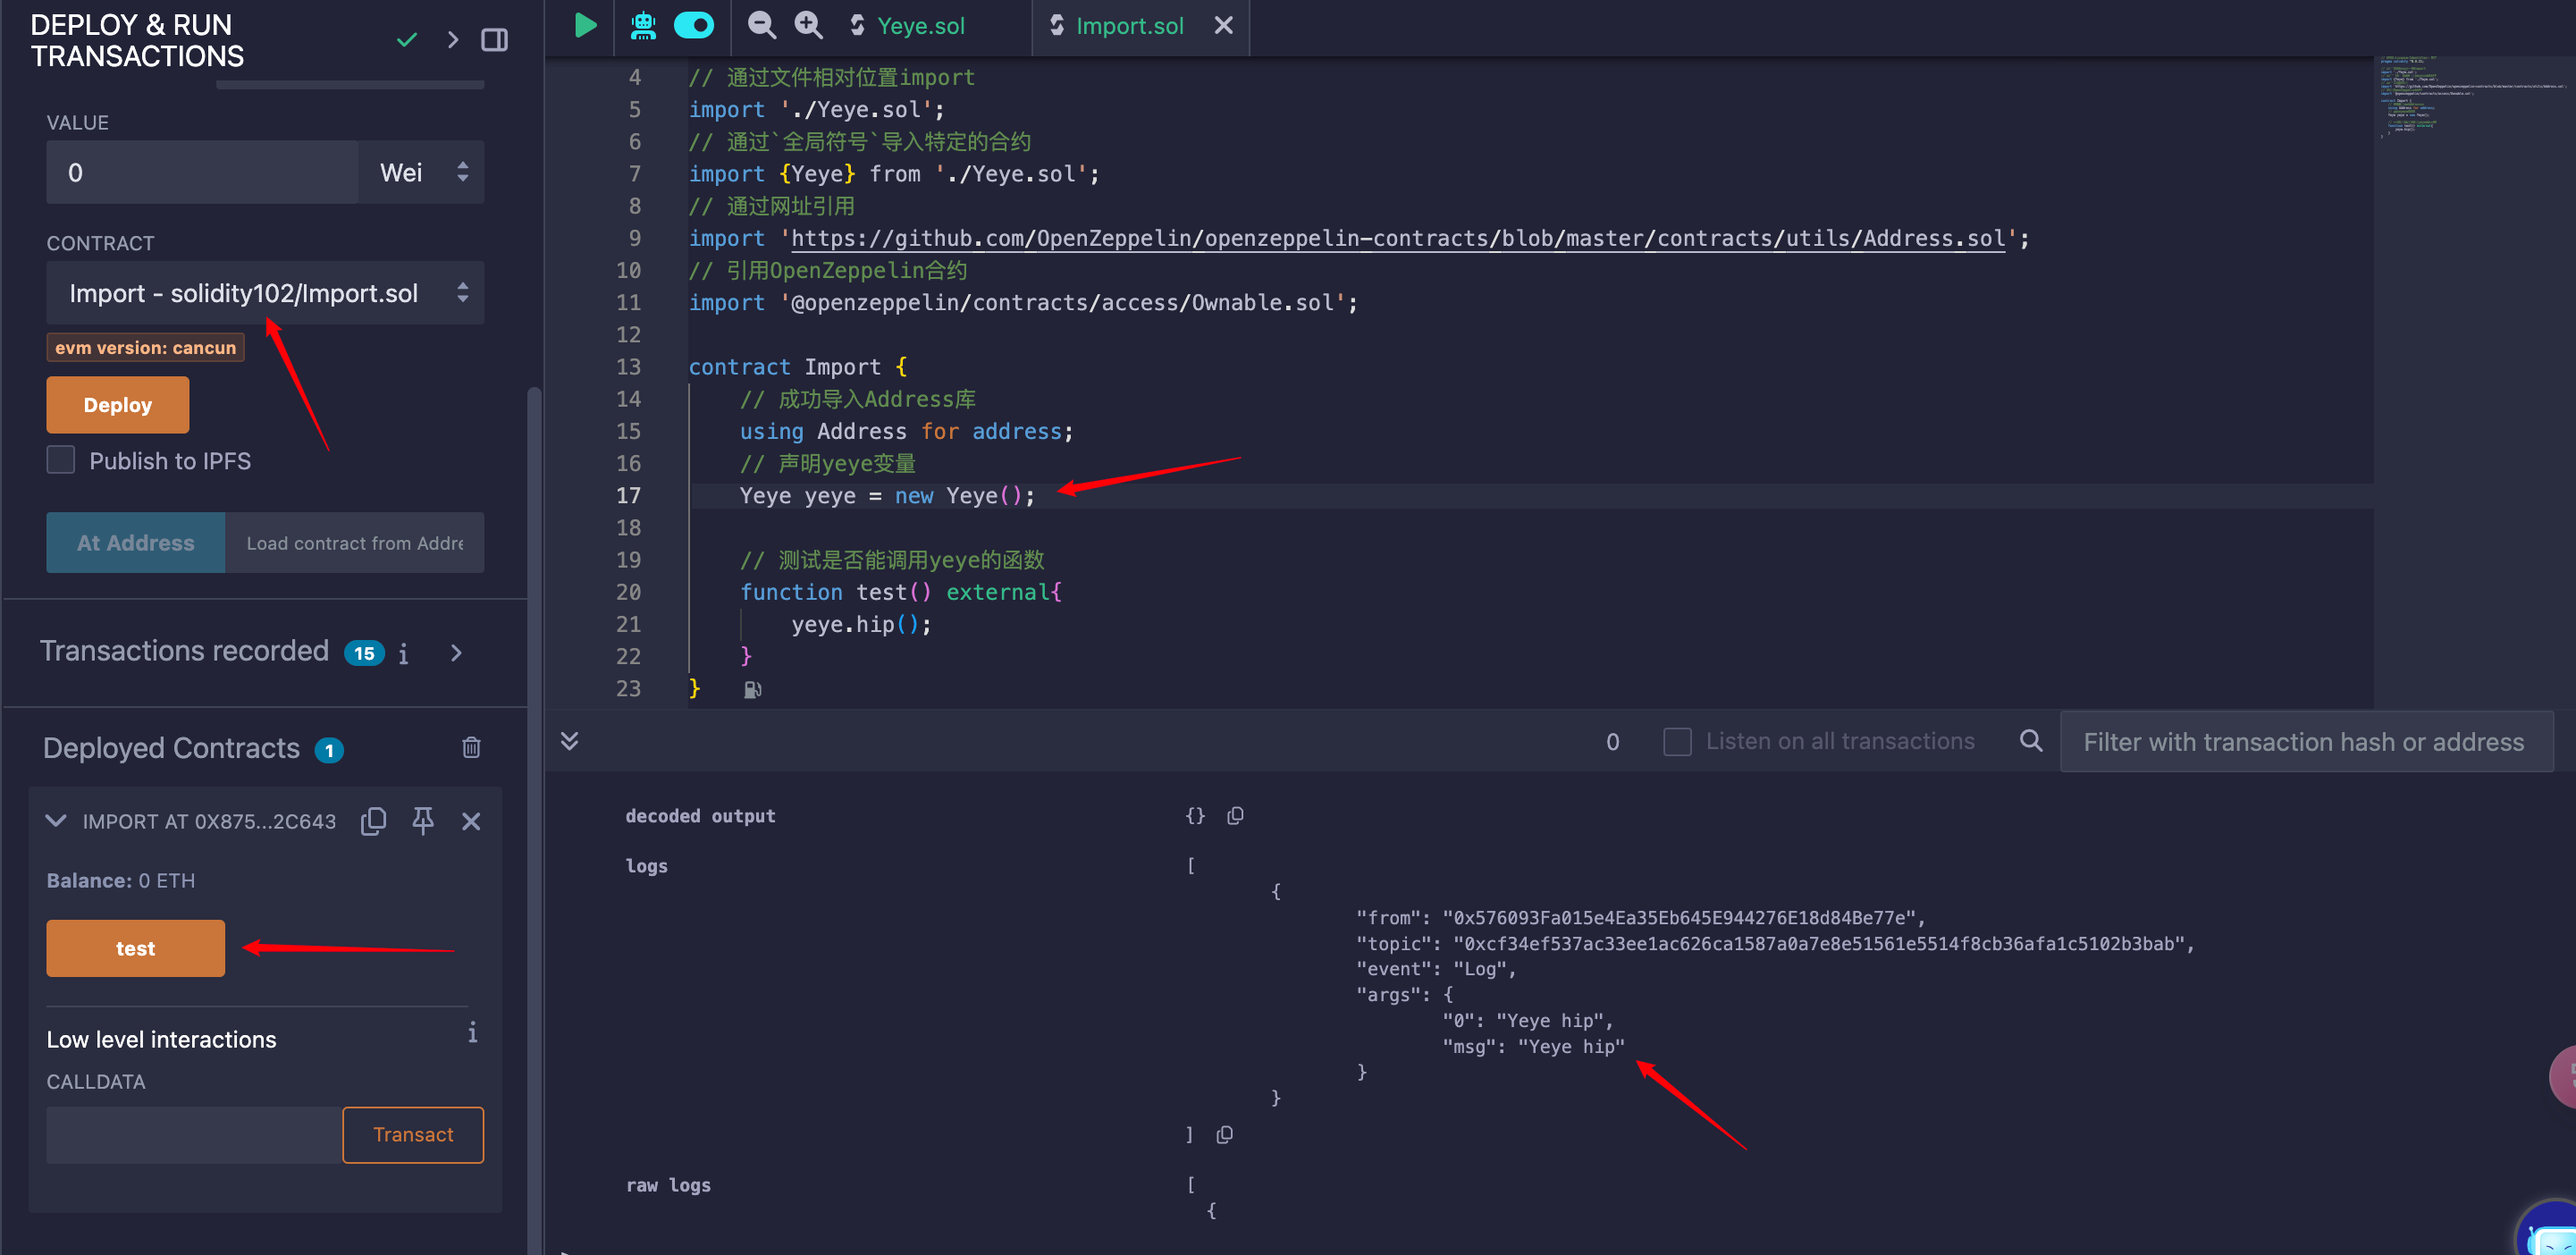The width and height of the screenshot is (2576, 1255).
Task: Click the terminal search magnifier icon
Action: pos(2031,741)
